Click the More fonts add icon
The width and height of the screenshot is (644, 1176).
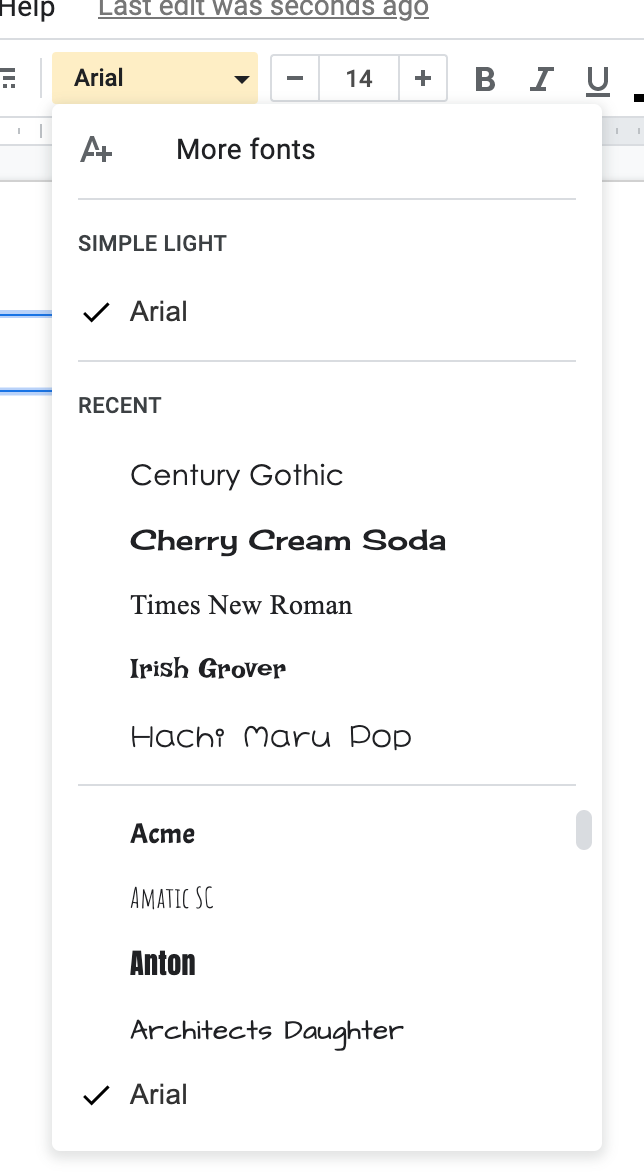[x=96, y=150]
